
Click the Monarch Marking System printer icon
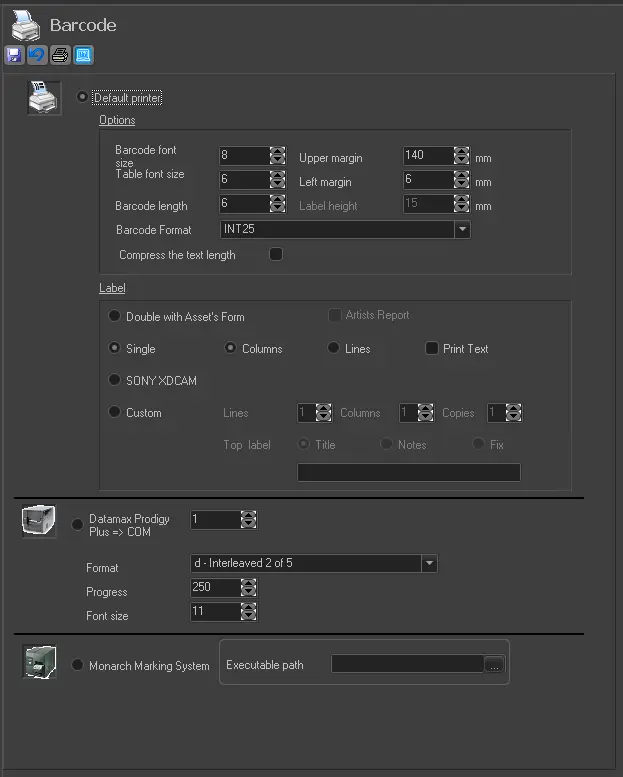point(39,663)
